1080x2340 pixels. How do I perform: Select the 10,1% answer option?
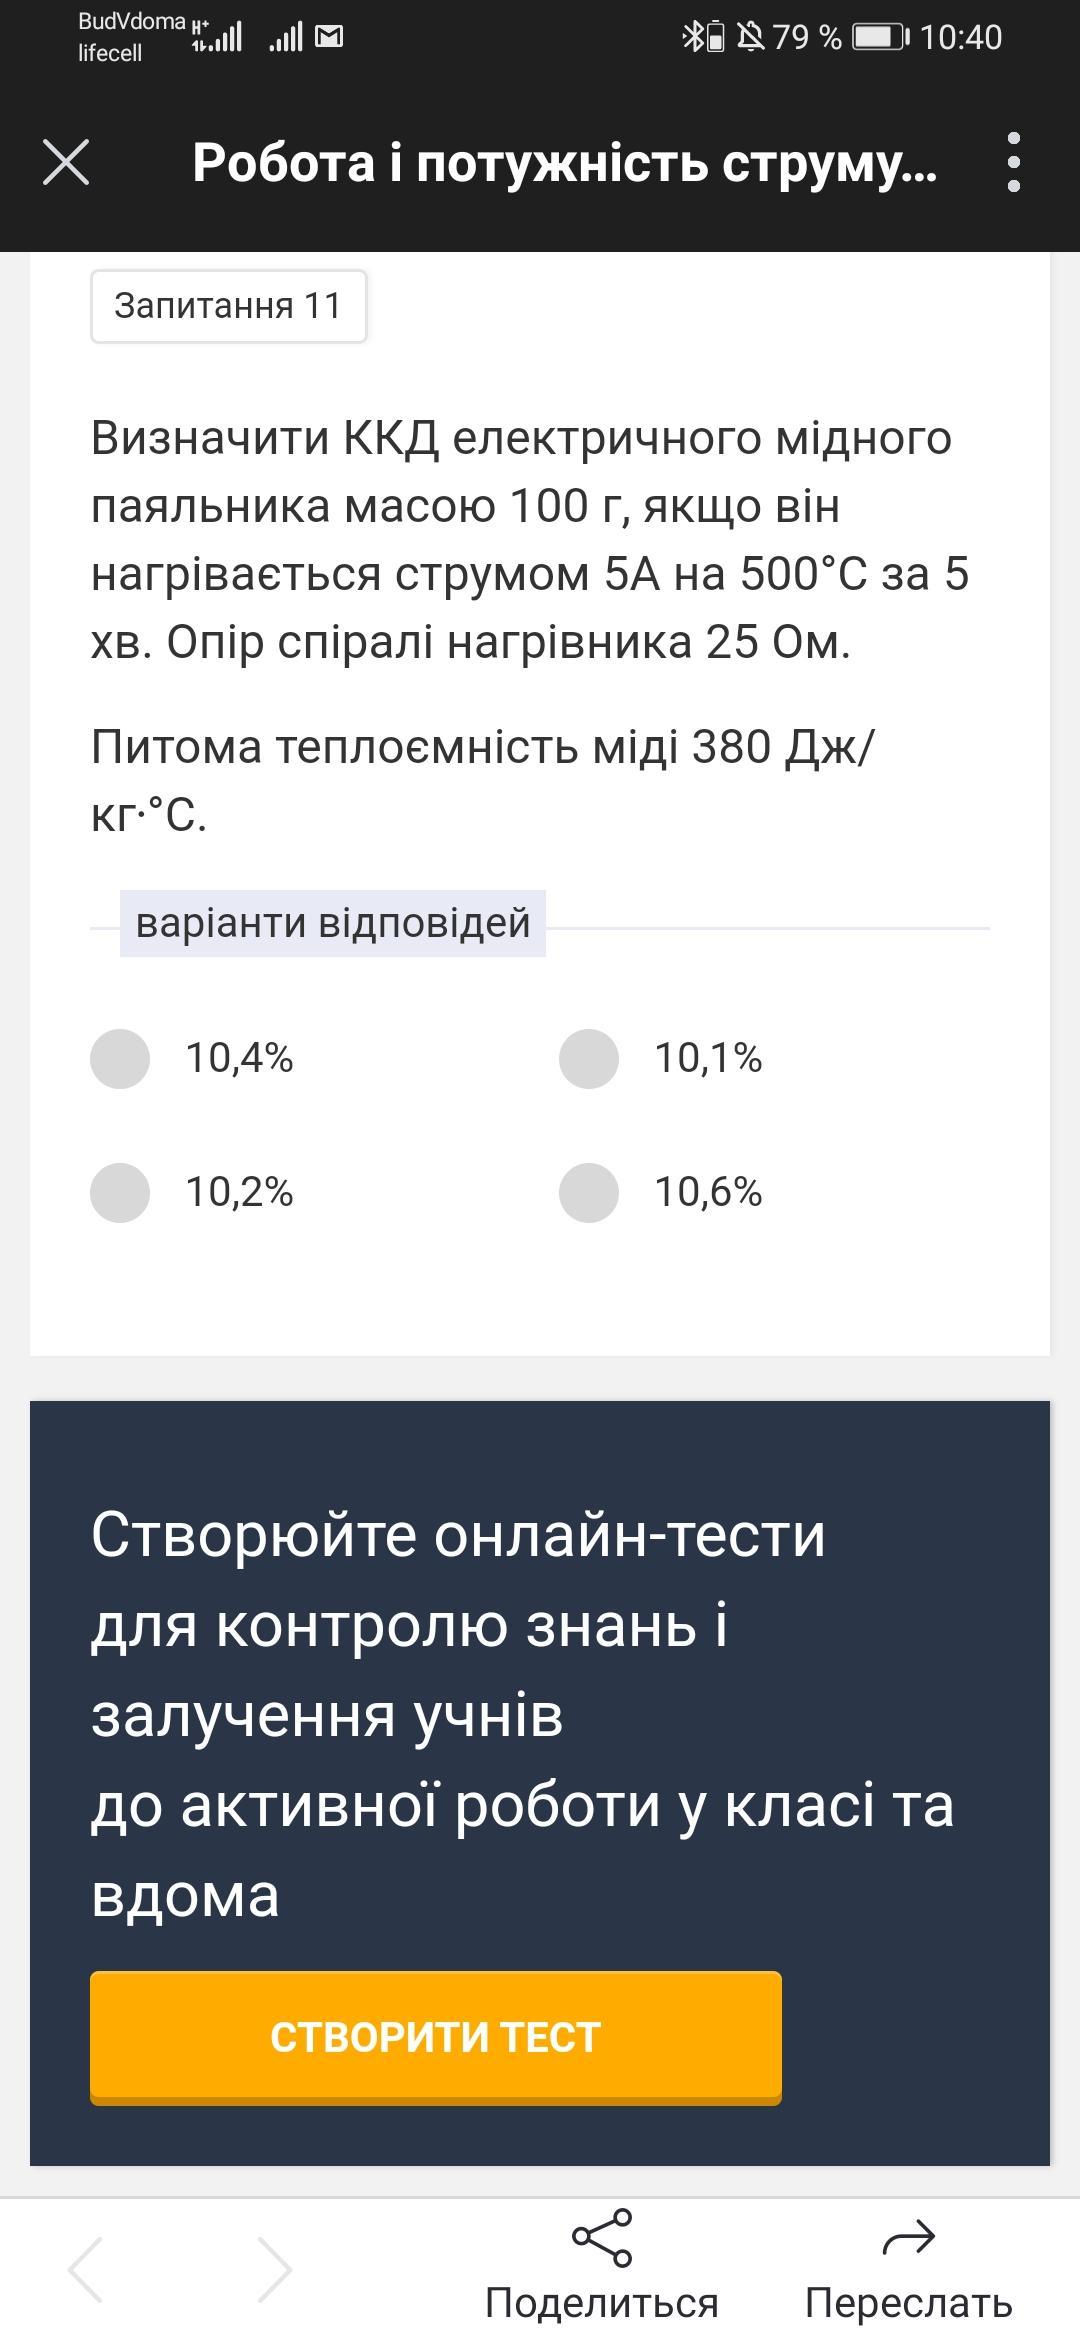[589, 1059]
